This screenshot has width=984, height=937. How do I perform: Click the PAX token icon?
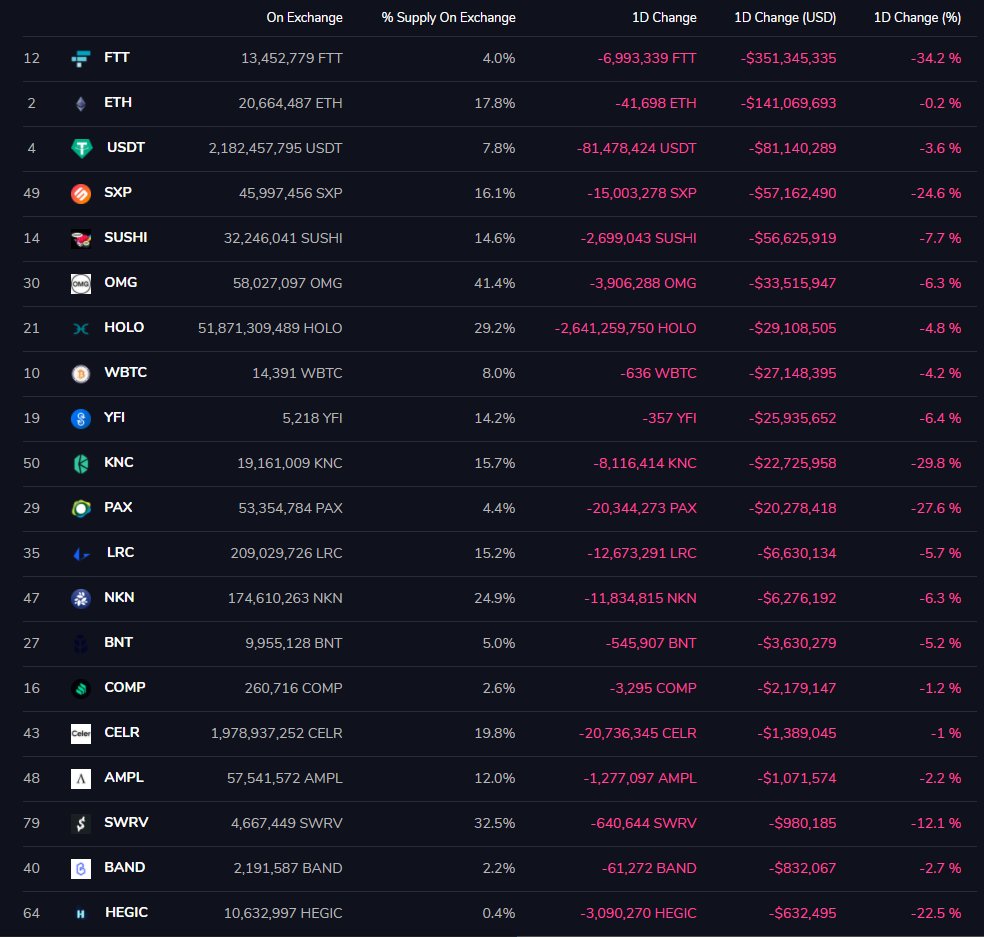[81, 508]
